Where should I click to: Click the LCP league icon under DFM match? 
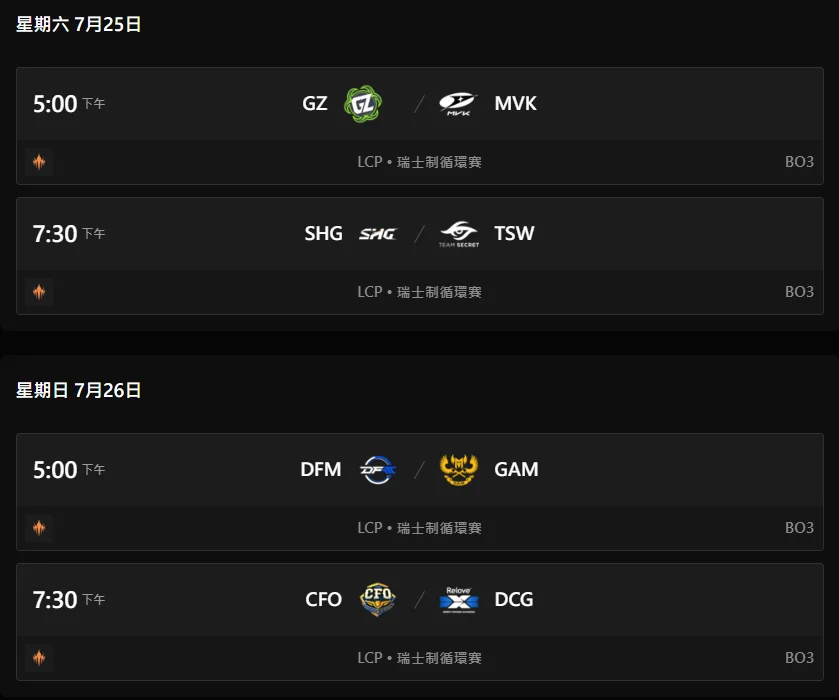pos(39,528)
